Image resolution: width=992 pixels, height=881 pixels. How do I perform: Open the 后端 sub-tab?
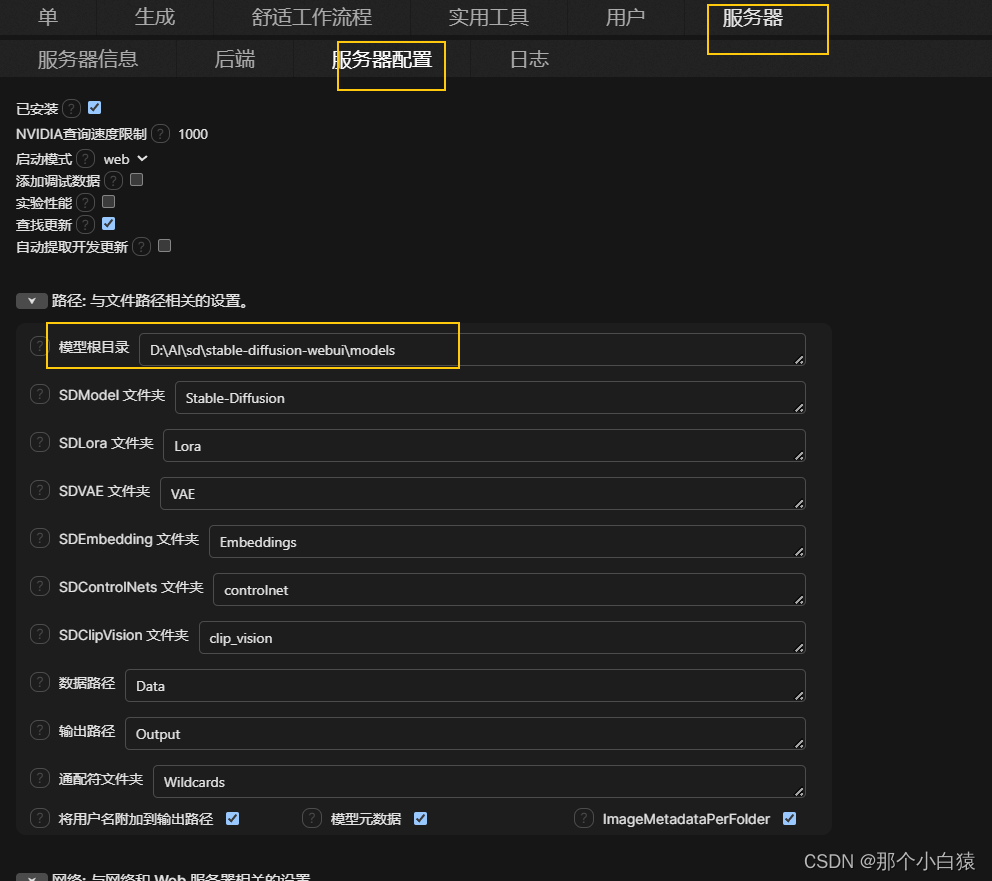click(235, 59)
